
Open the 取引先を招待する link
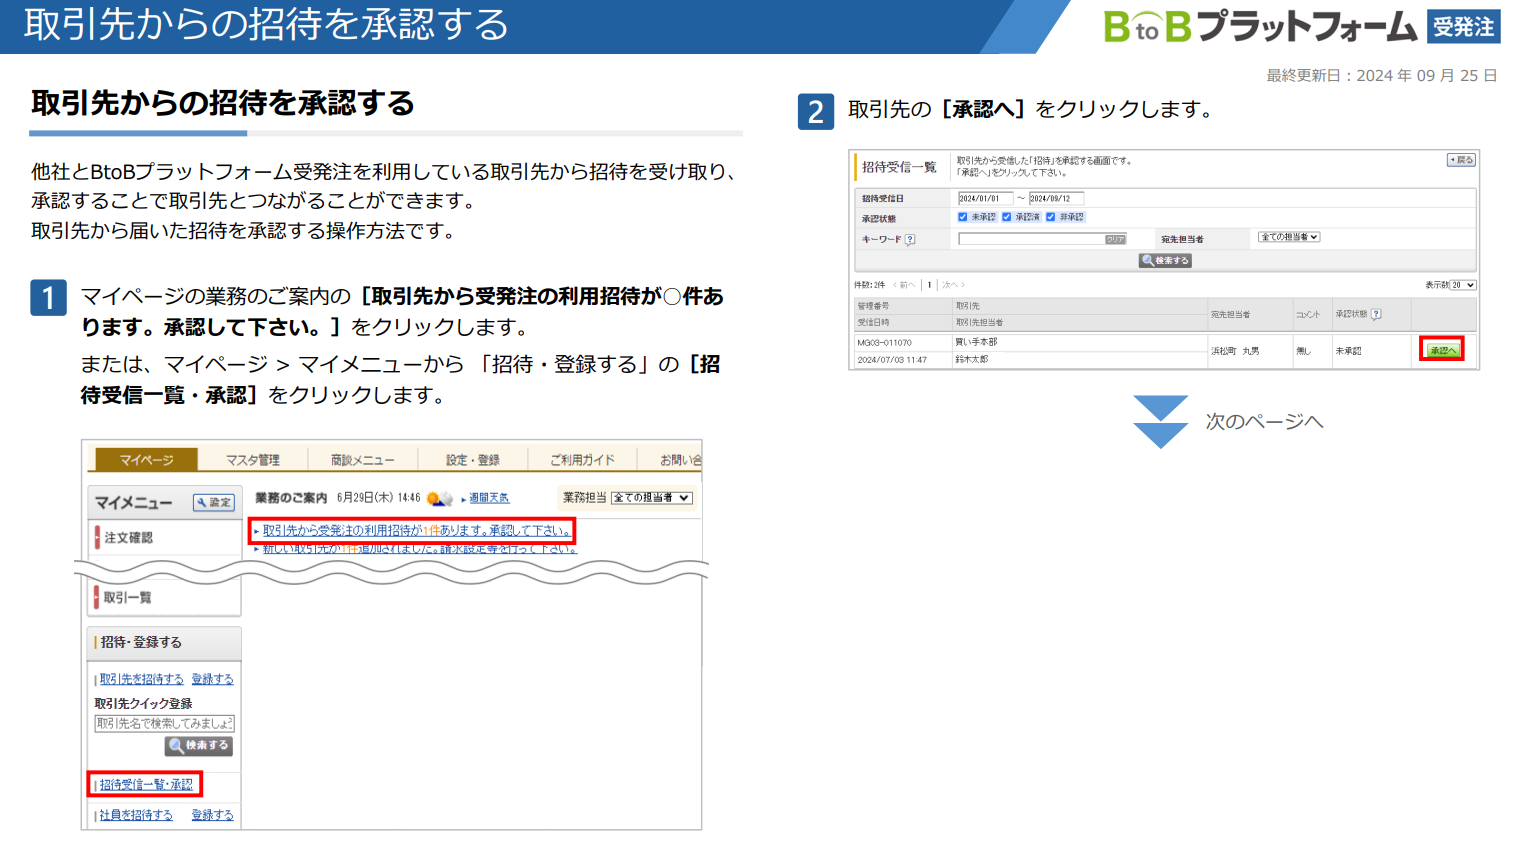pyautogui.click(x=141, y=679)
